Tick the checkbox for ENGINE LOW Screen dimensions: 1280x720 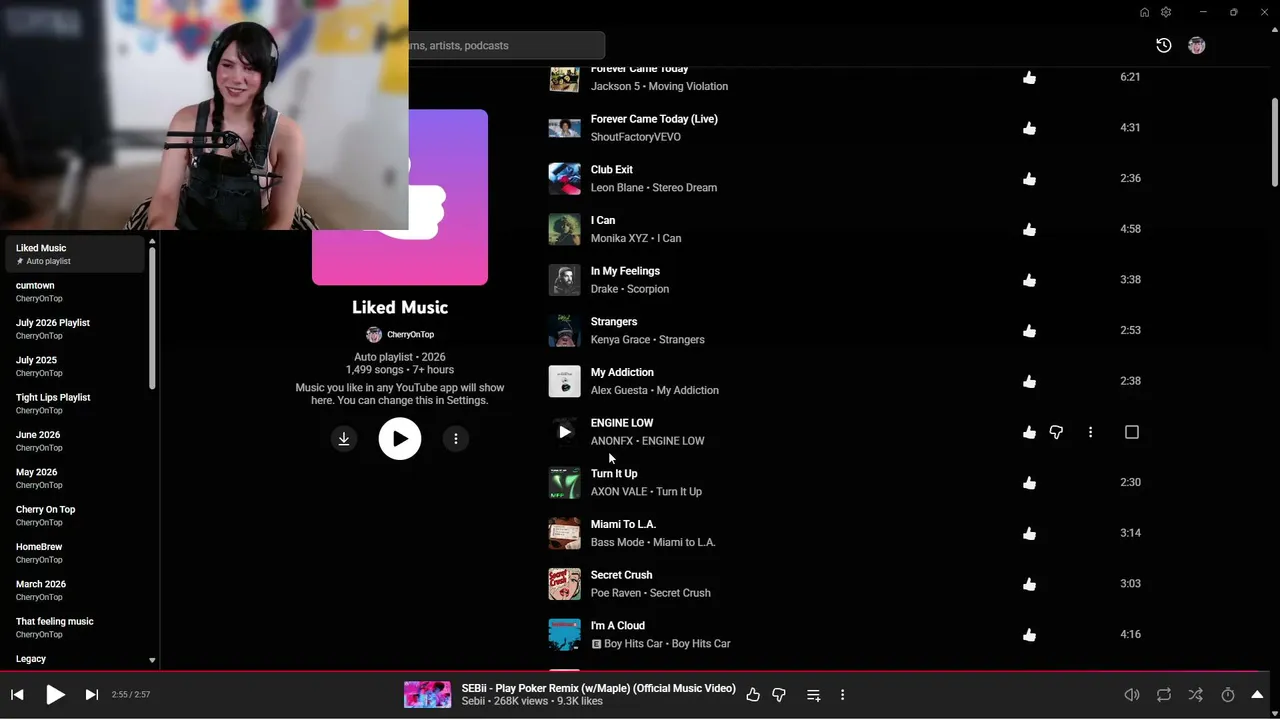1132,432
